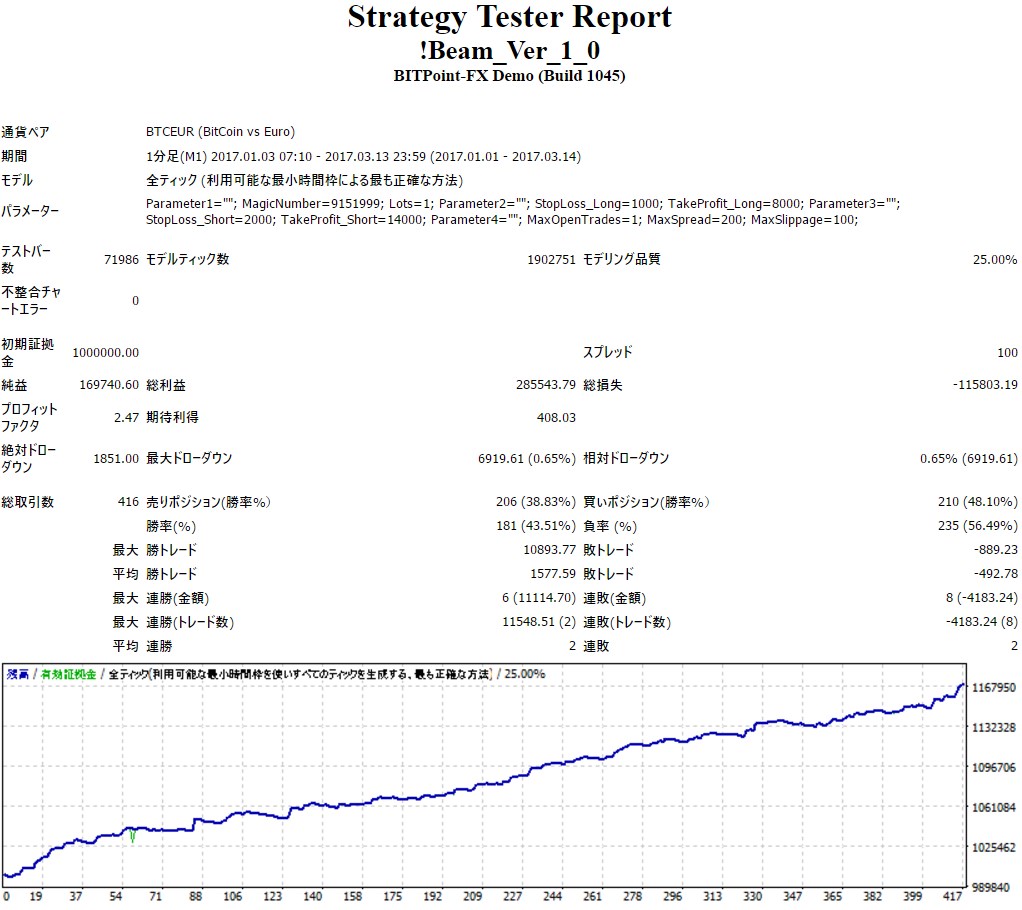
Task: Click period value starting 1分足(M1) 2017.01.03
Action: point(363,156)
